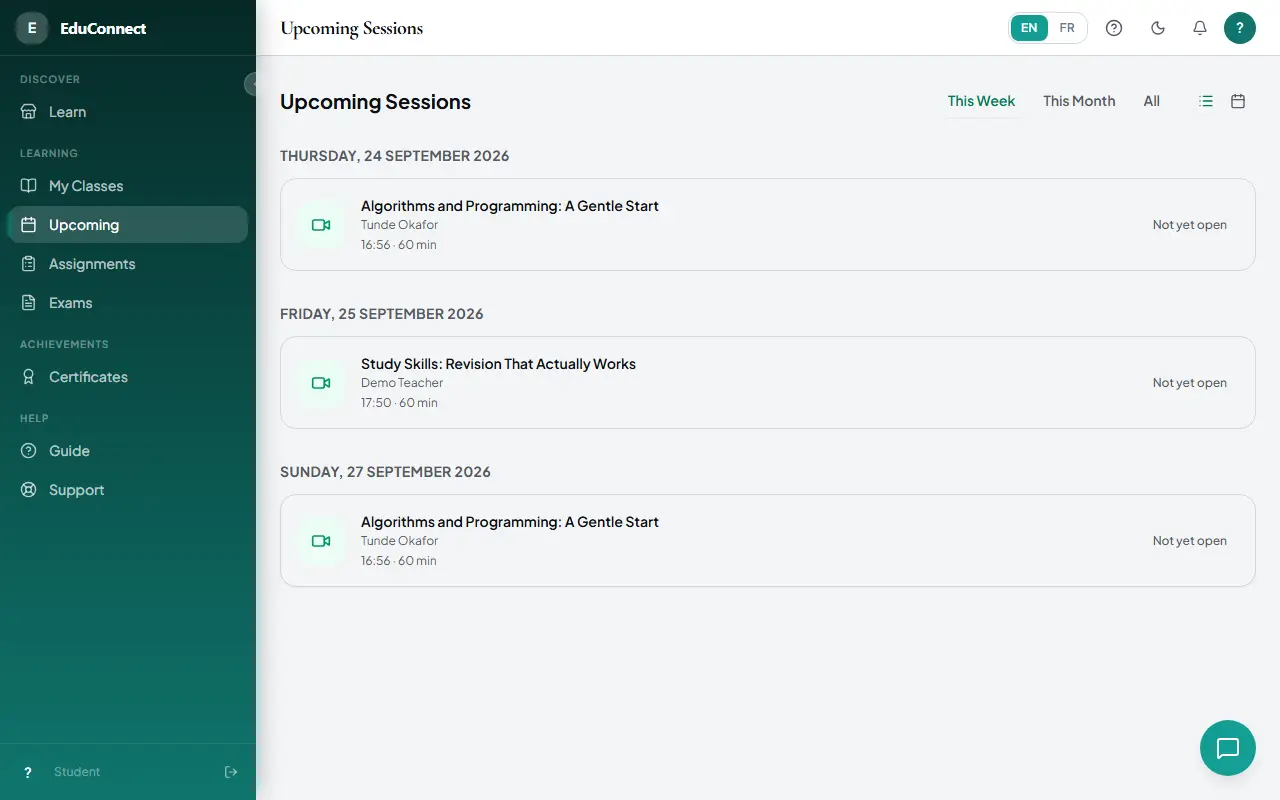This screenshot has height=800, width=1280.
Task: Open the Upcoming sidebar item
Action: 128,225
